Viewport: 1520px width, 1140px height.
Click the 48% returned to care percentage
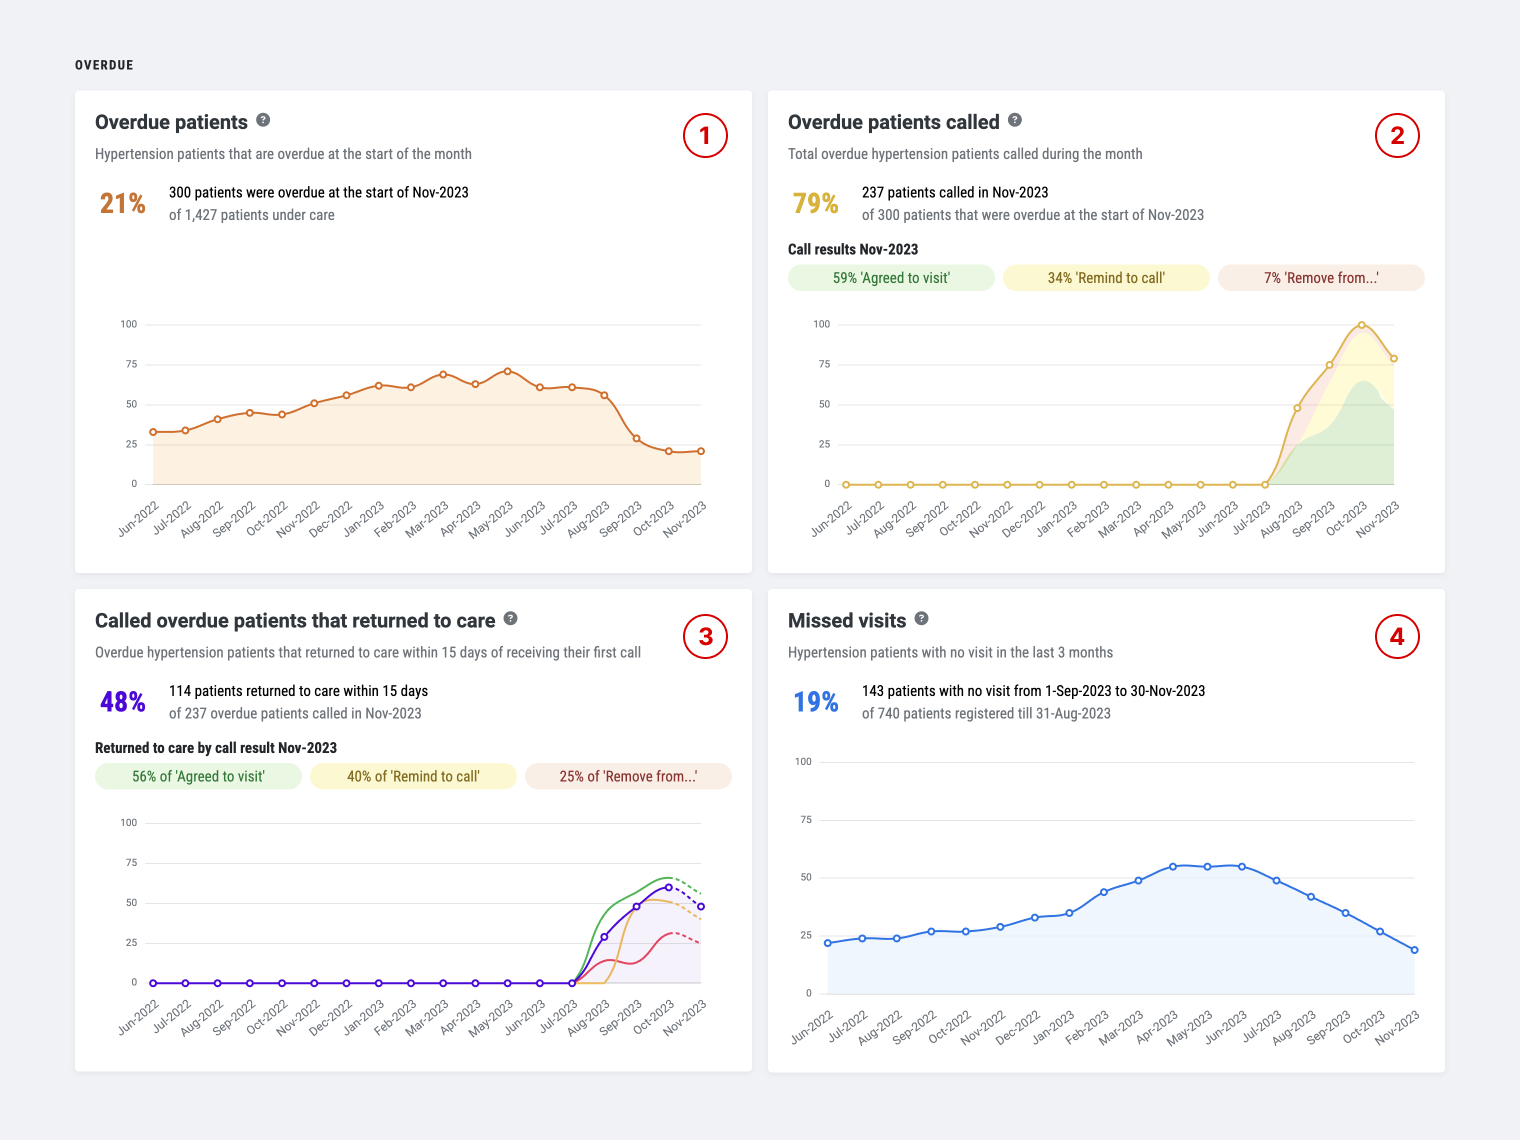tap(123, 702)
